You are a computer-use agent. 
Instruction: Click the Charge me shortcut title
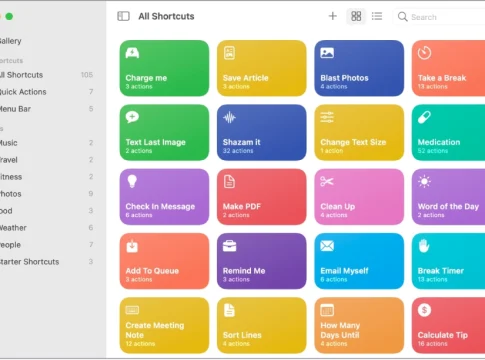146,78
